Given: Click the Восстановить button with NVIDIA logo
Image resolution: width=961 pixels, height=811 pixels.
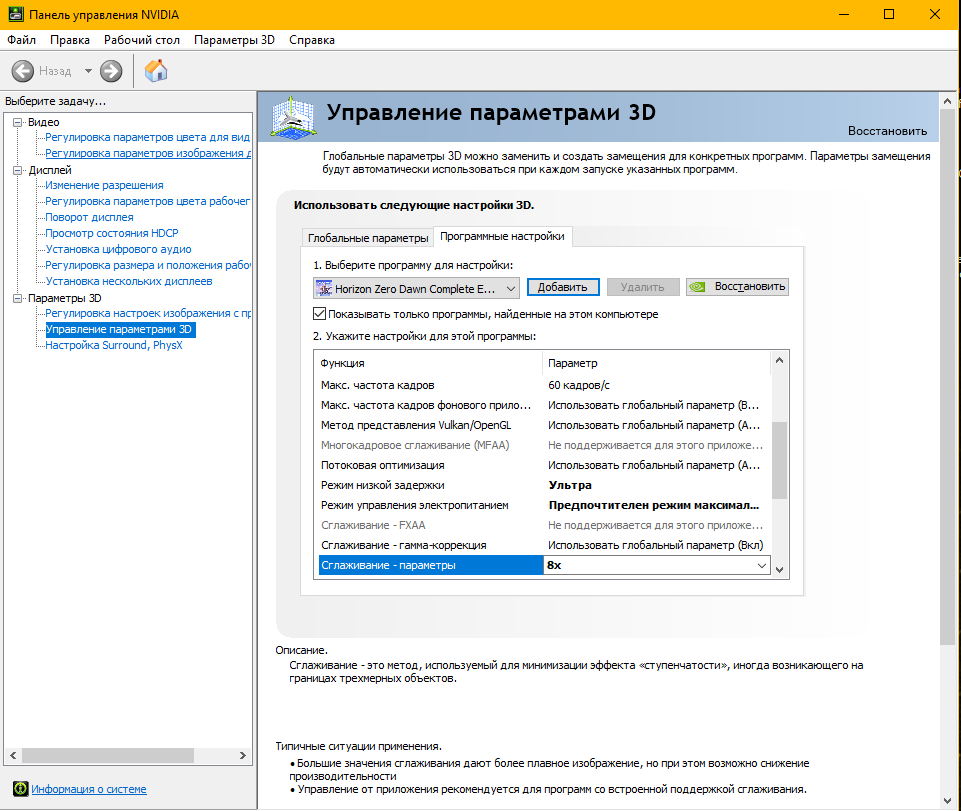Looking at the screenshot, I should [737, 287].
